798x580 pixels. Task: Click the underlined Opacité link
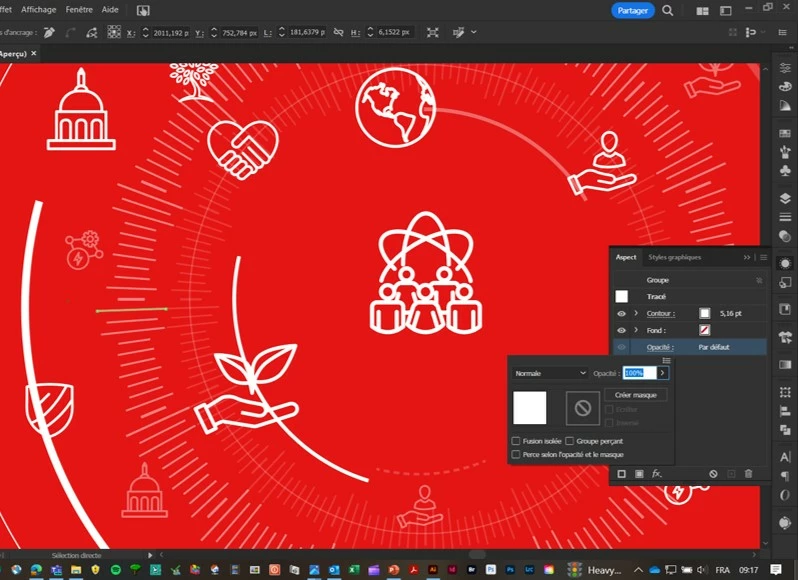click(660, 347)
